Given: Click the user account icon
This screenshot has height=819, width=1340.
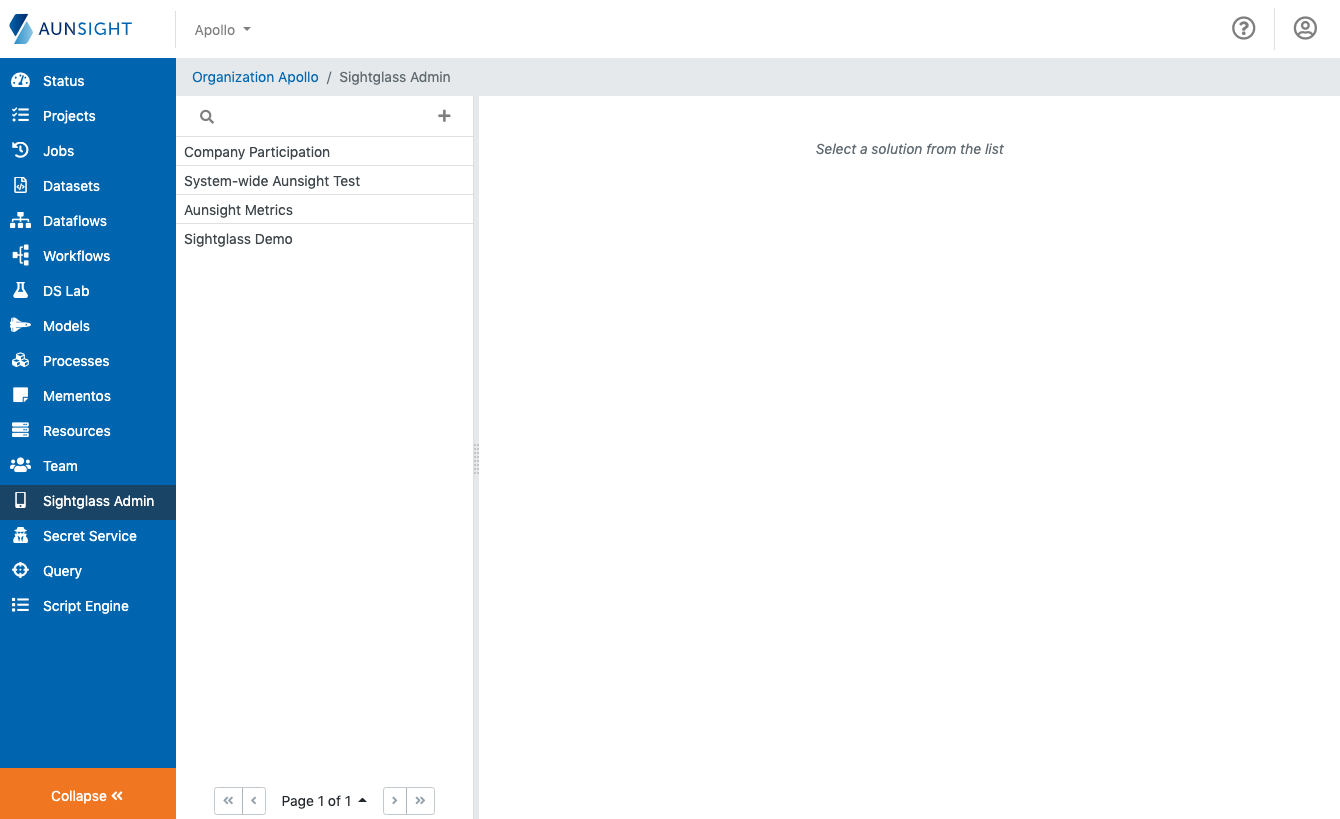Looking at the screenshot, I should point(1305,28).
